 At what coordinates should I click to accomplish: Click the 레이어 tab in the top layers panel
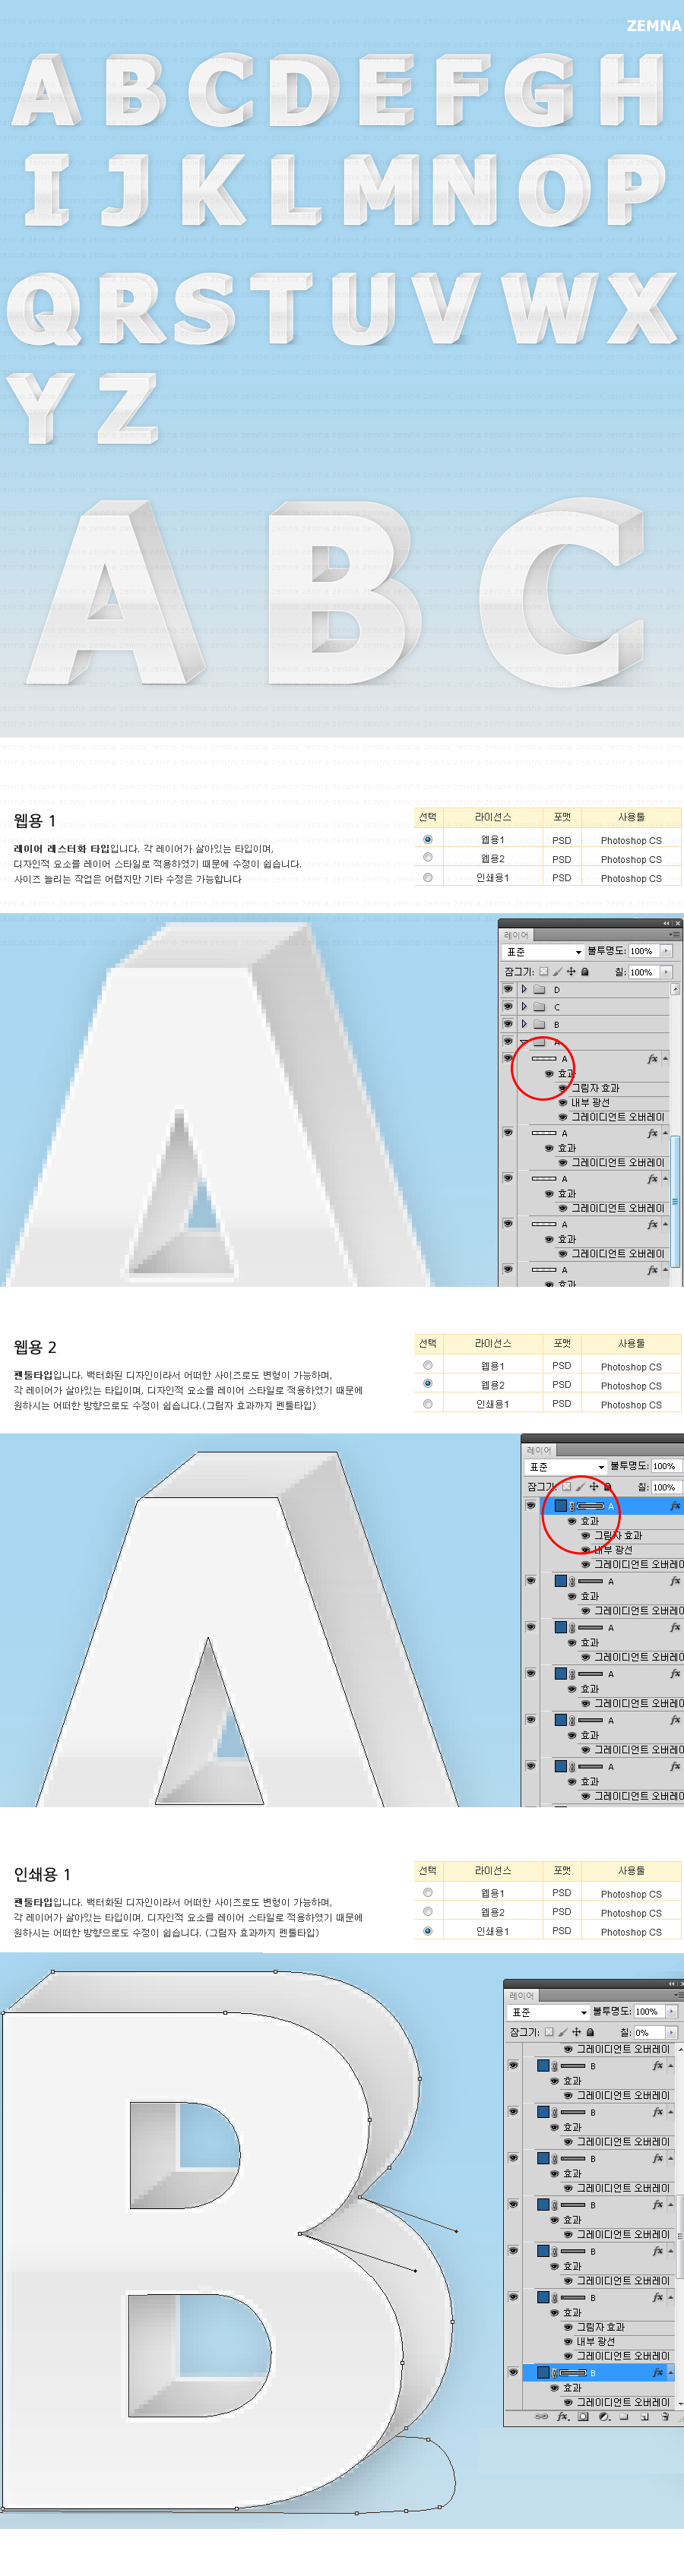[x=516, y=935]
